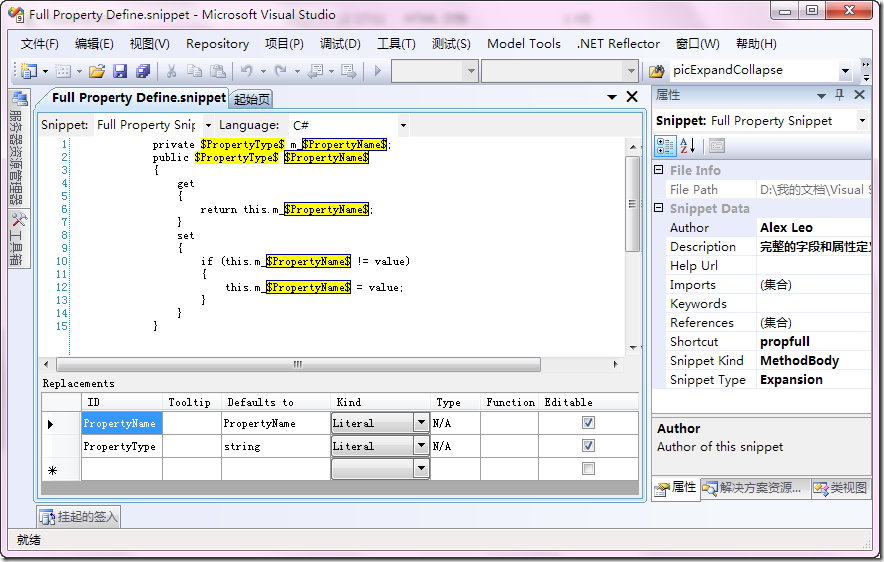
Task: Click Find in Files icon beside picExpandCollapse
Action: 657,71
